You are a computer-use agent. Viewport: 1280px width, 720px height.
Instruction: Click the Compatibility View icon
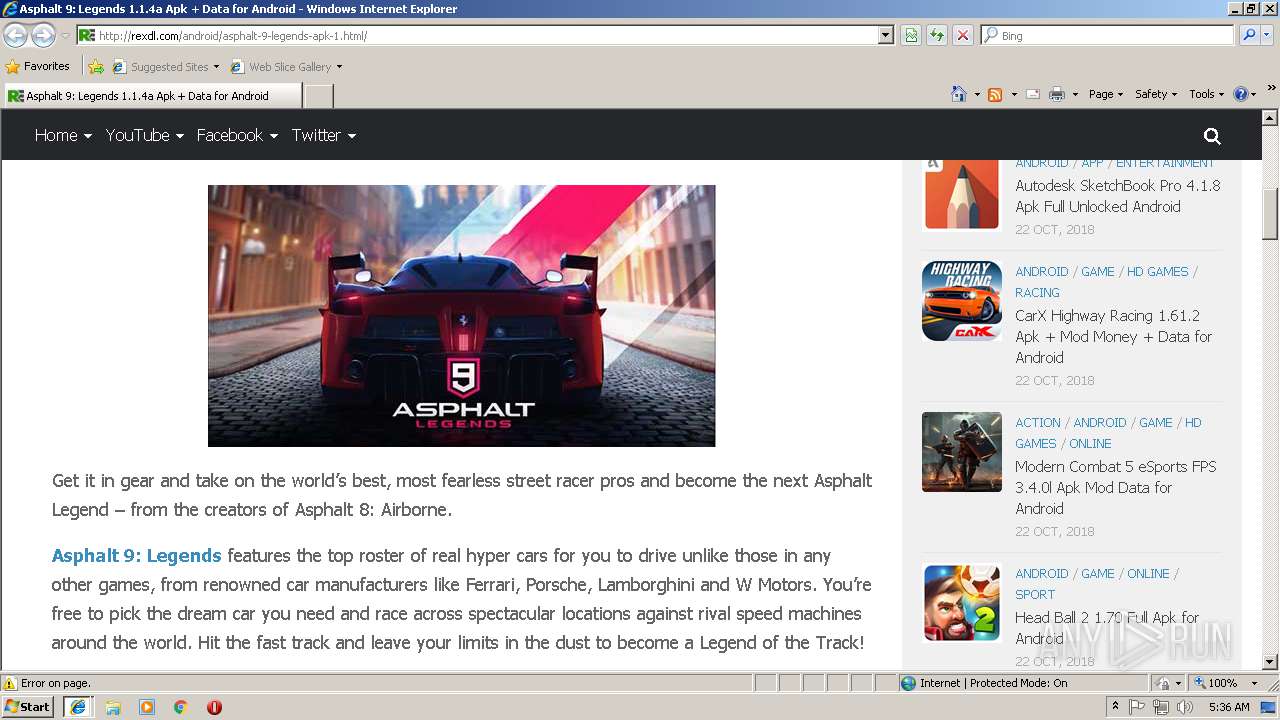pyautogui.click(x=911, y=35)
